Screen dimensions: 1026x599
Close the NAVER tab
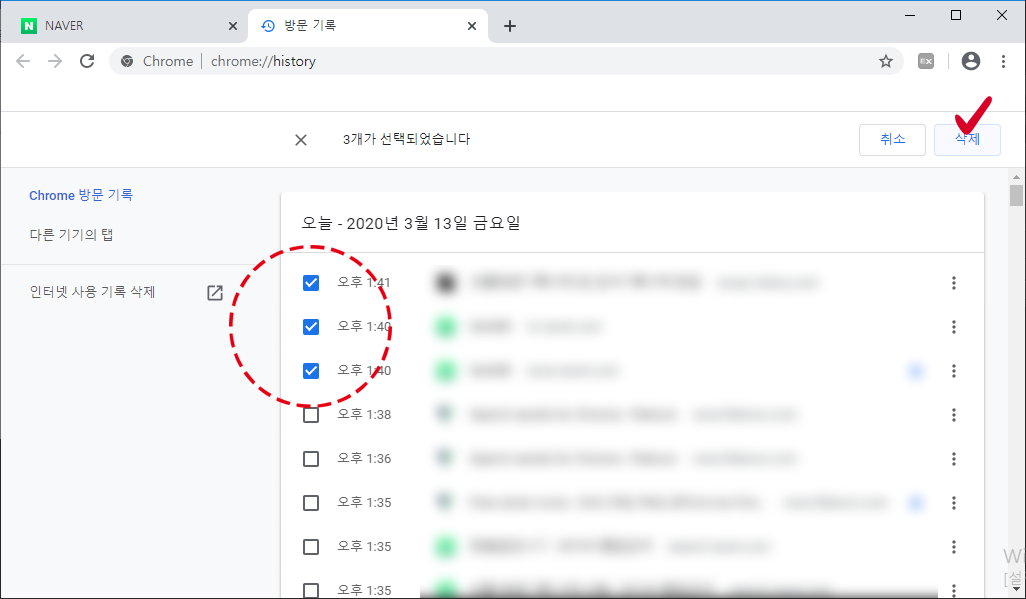232,26
